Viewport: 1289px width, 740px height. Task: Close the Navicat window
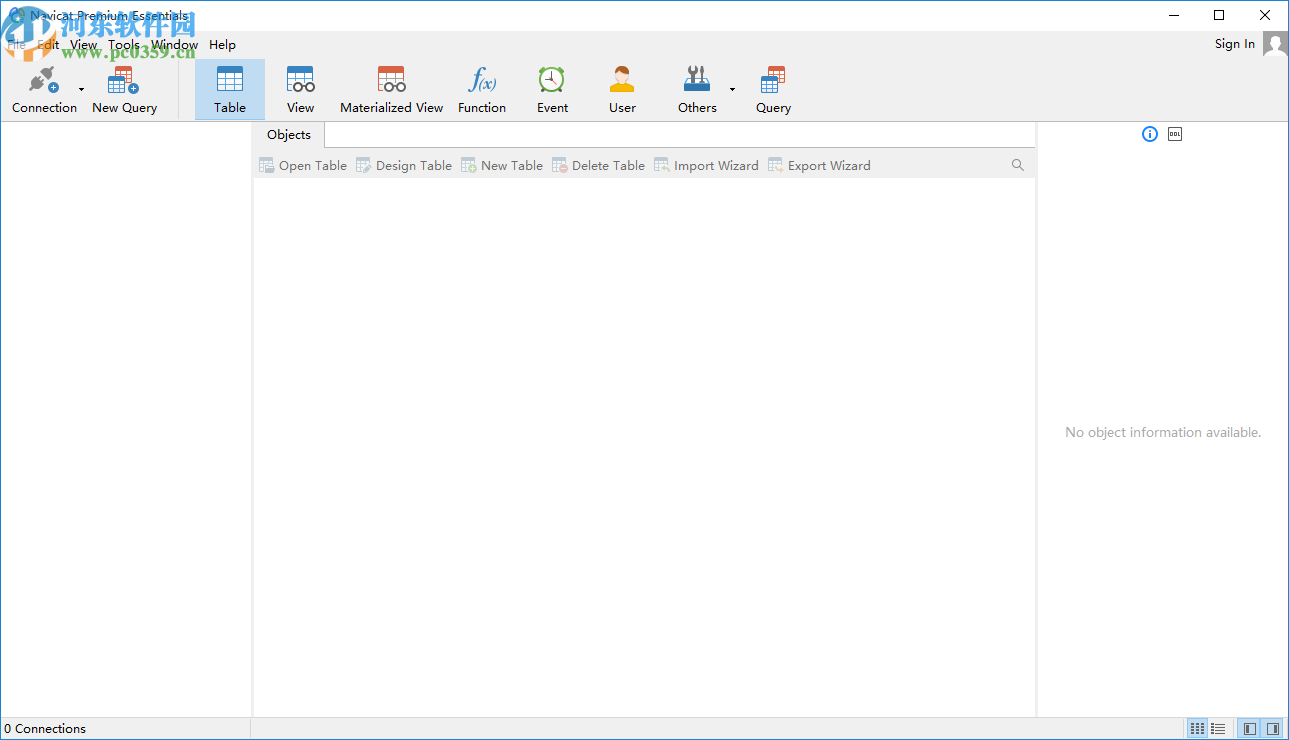[x=1265, y=15]
